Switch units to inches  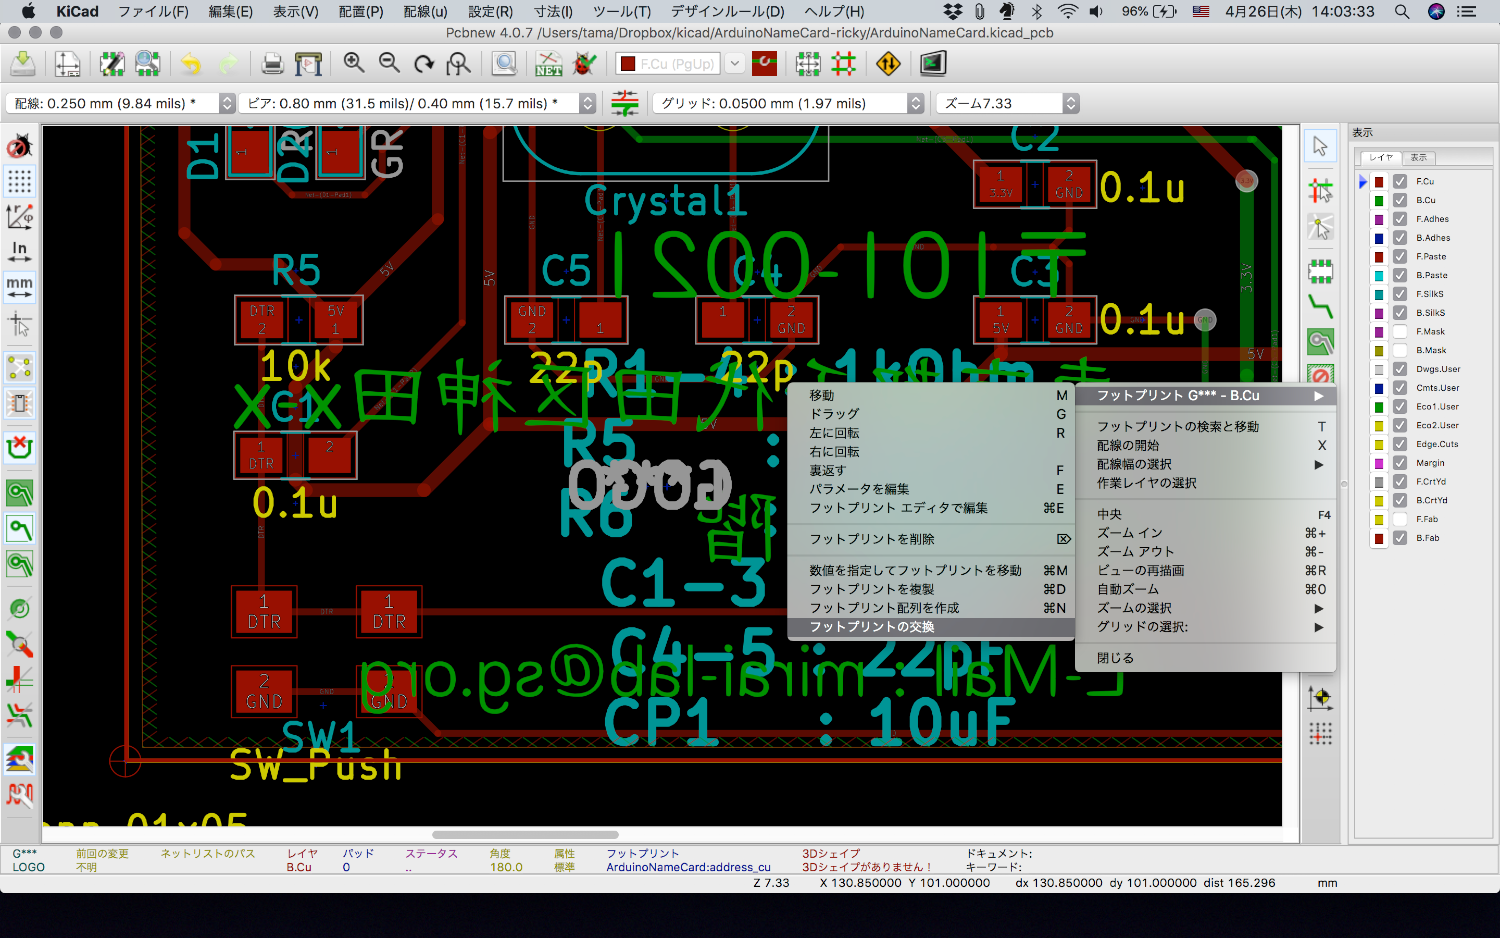(x=19, y=250)
